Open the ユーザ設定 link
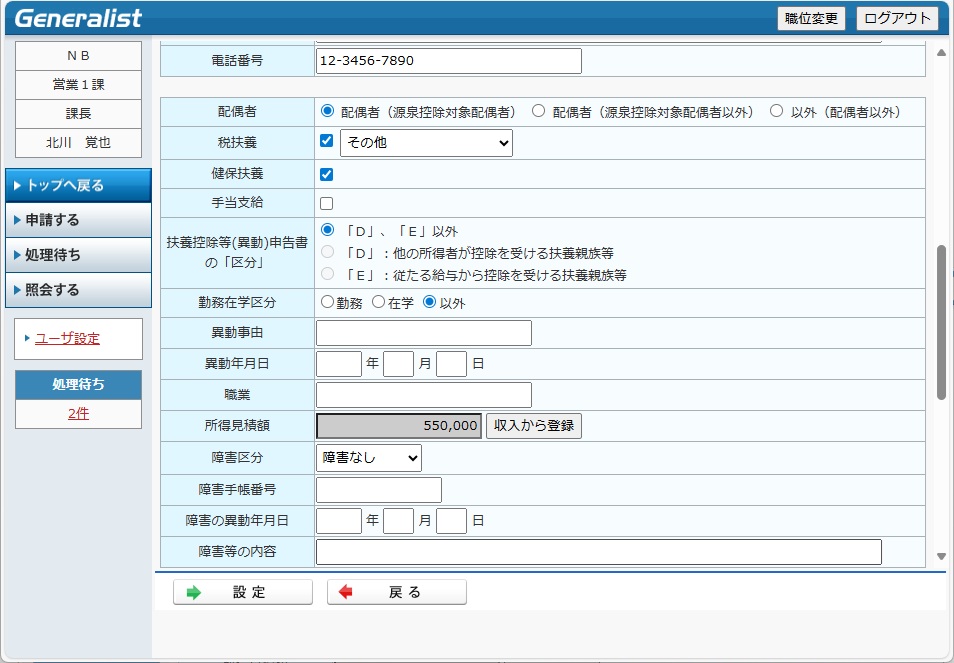This screenshot has width=954, height=663. [67, 338]
